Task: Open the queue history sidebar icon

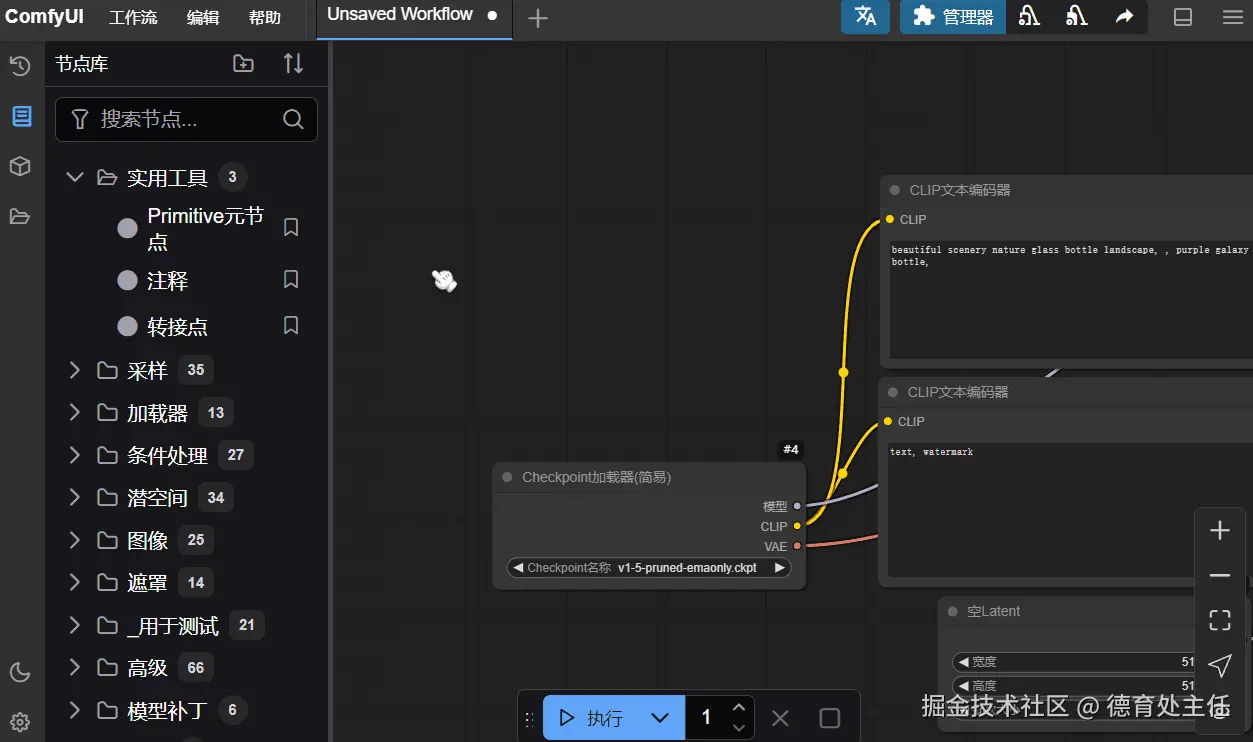Action: point(20,67)
